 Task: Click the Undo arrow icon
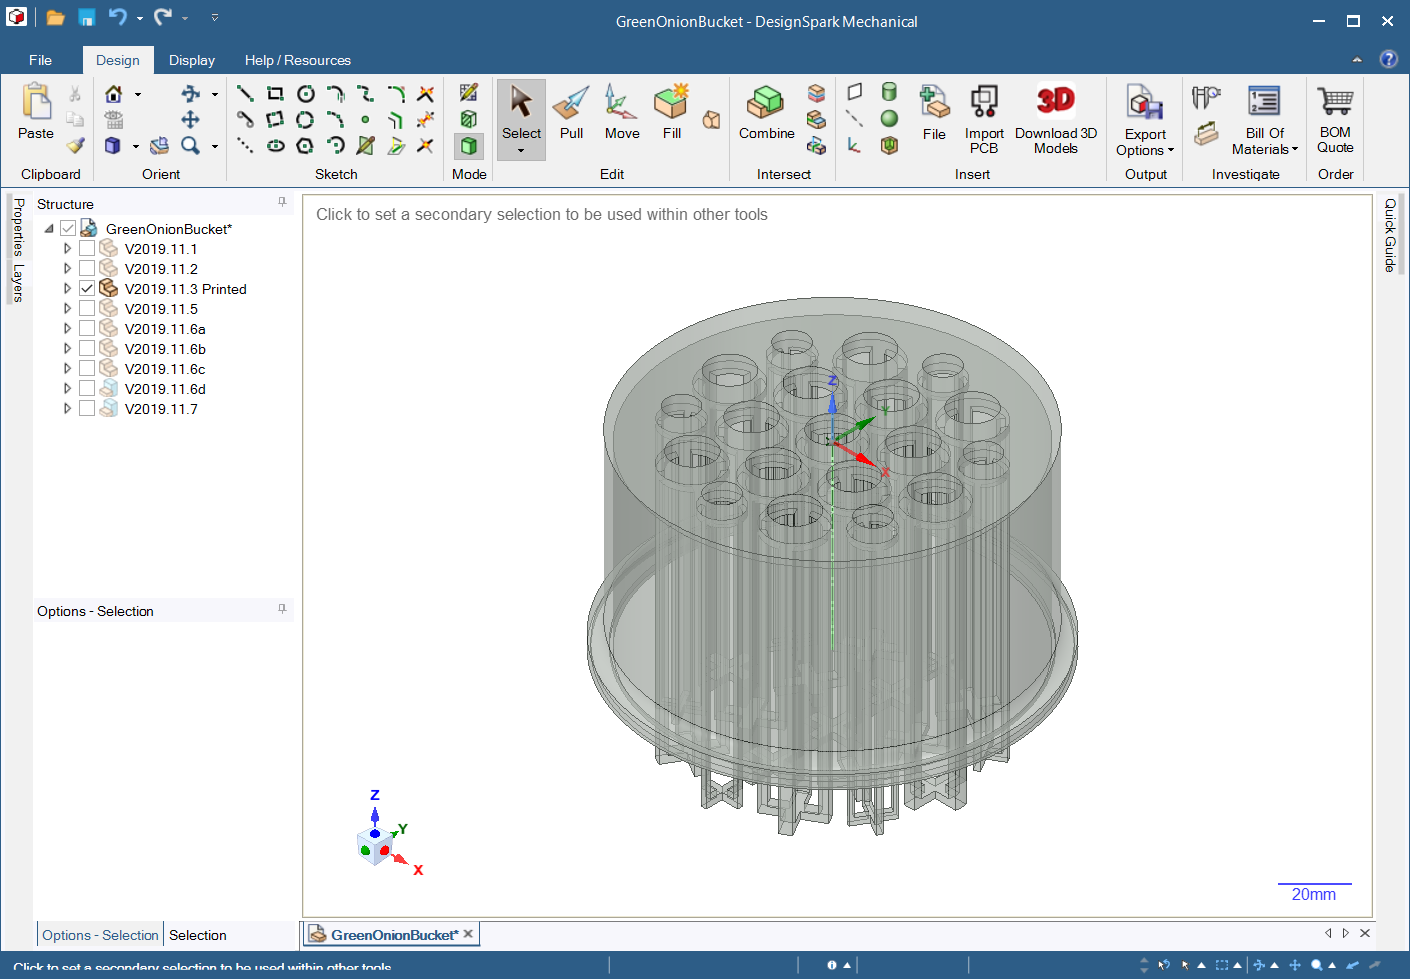point(118,17)
